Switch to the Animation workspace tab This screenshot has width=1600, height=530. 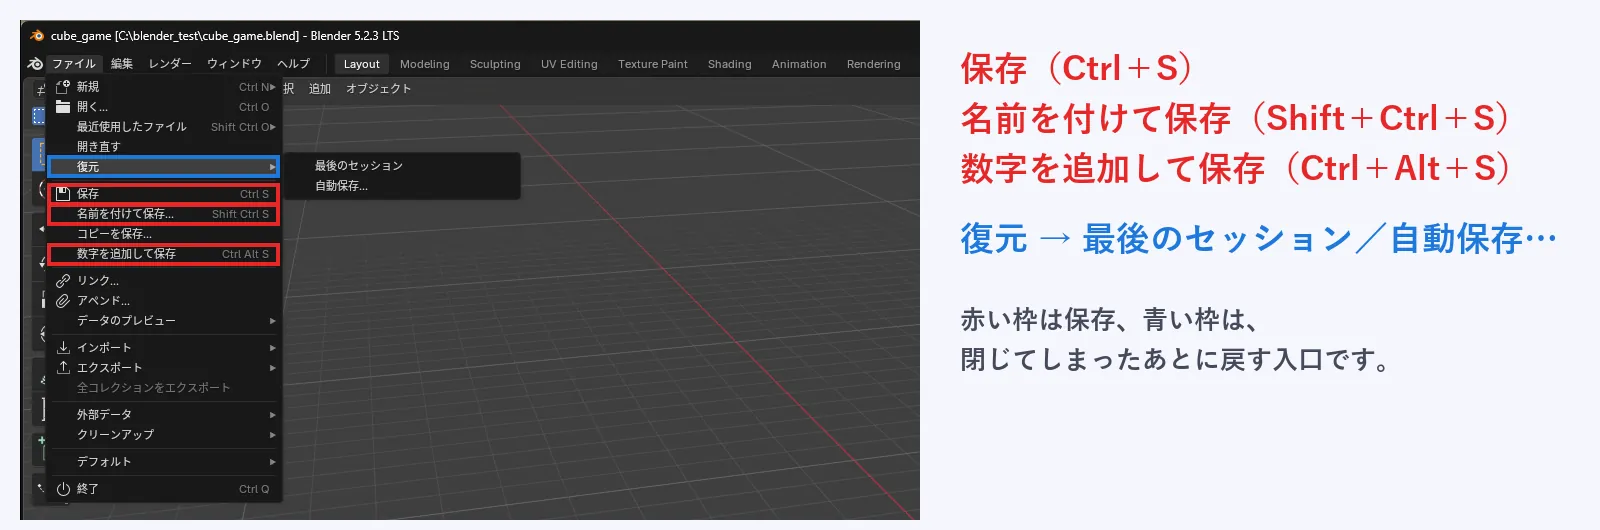(799, 64)
